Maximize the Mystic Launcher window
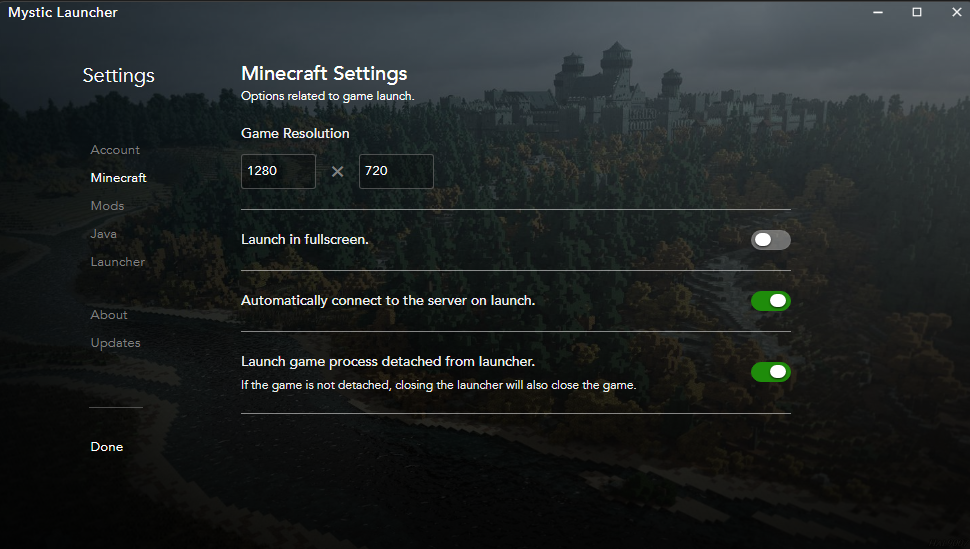Viewport: 970px width, 549px height. pos(917,12)
